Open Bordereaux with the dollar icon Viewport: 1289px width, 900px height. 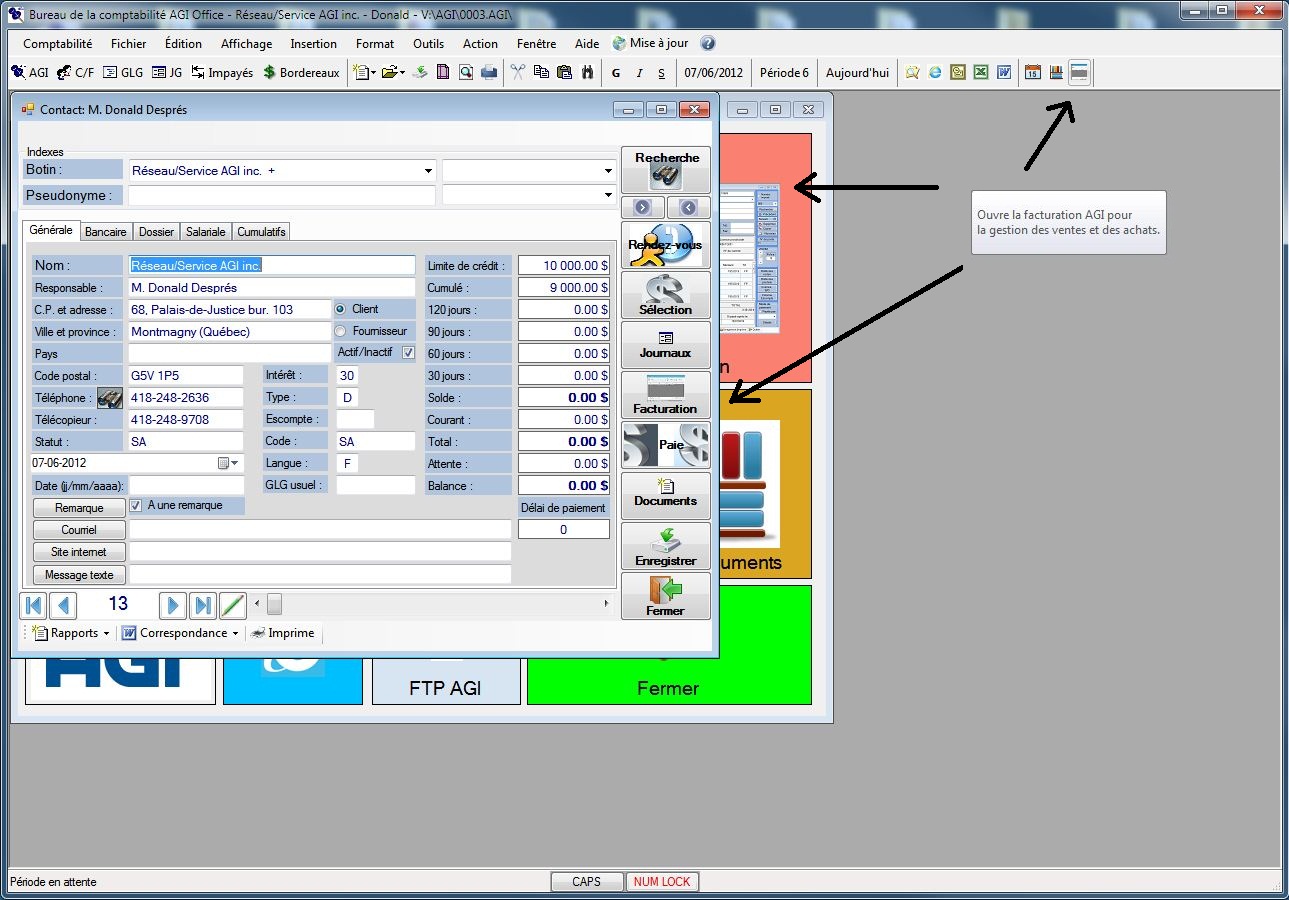(x=301, y=73)
